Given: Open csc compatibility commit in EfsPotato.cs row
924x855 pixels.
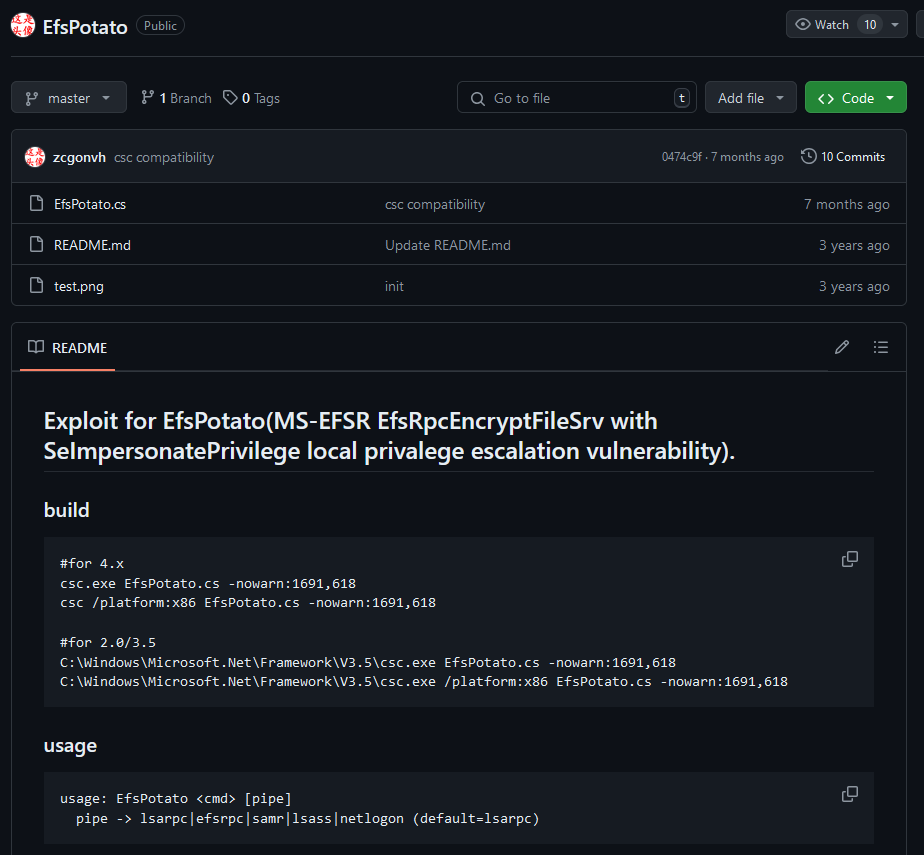Looking at the screenshot, I should (435, 204).
